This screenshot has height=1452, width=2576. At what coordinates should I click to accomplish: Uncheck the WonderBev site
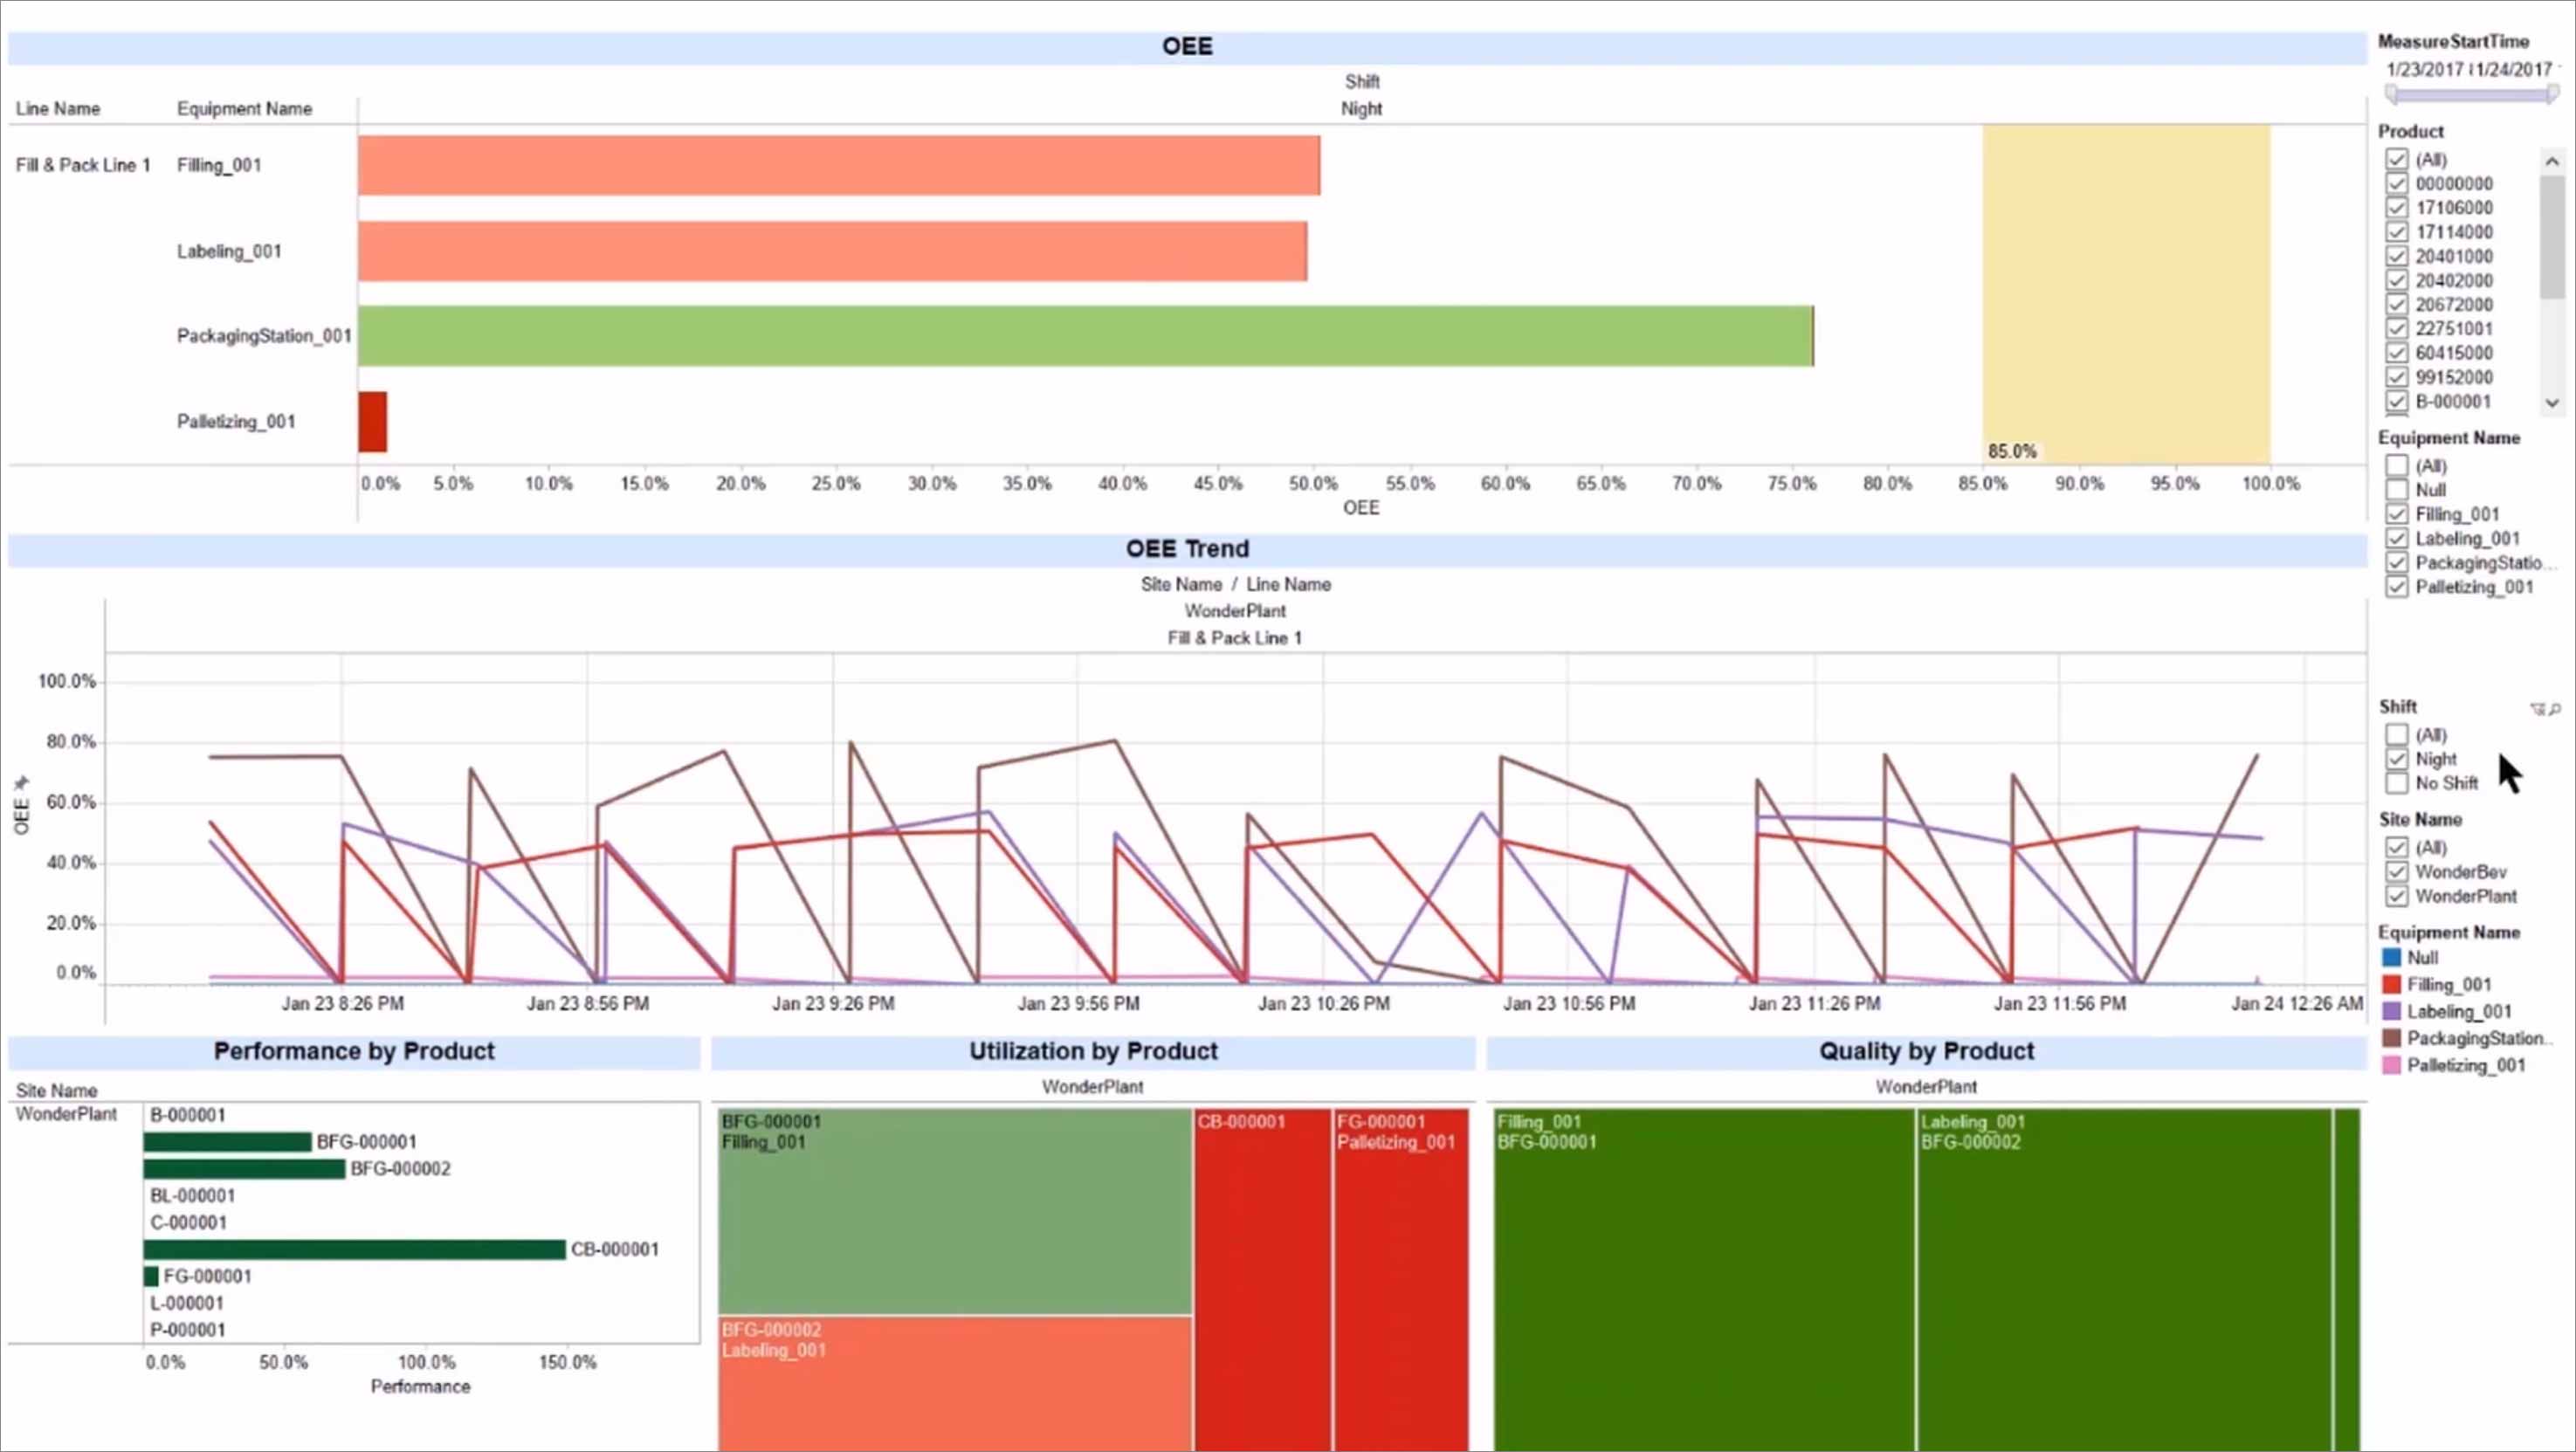point(2396,871)
